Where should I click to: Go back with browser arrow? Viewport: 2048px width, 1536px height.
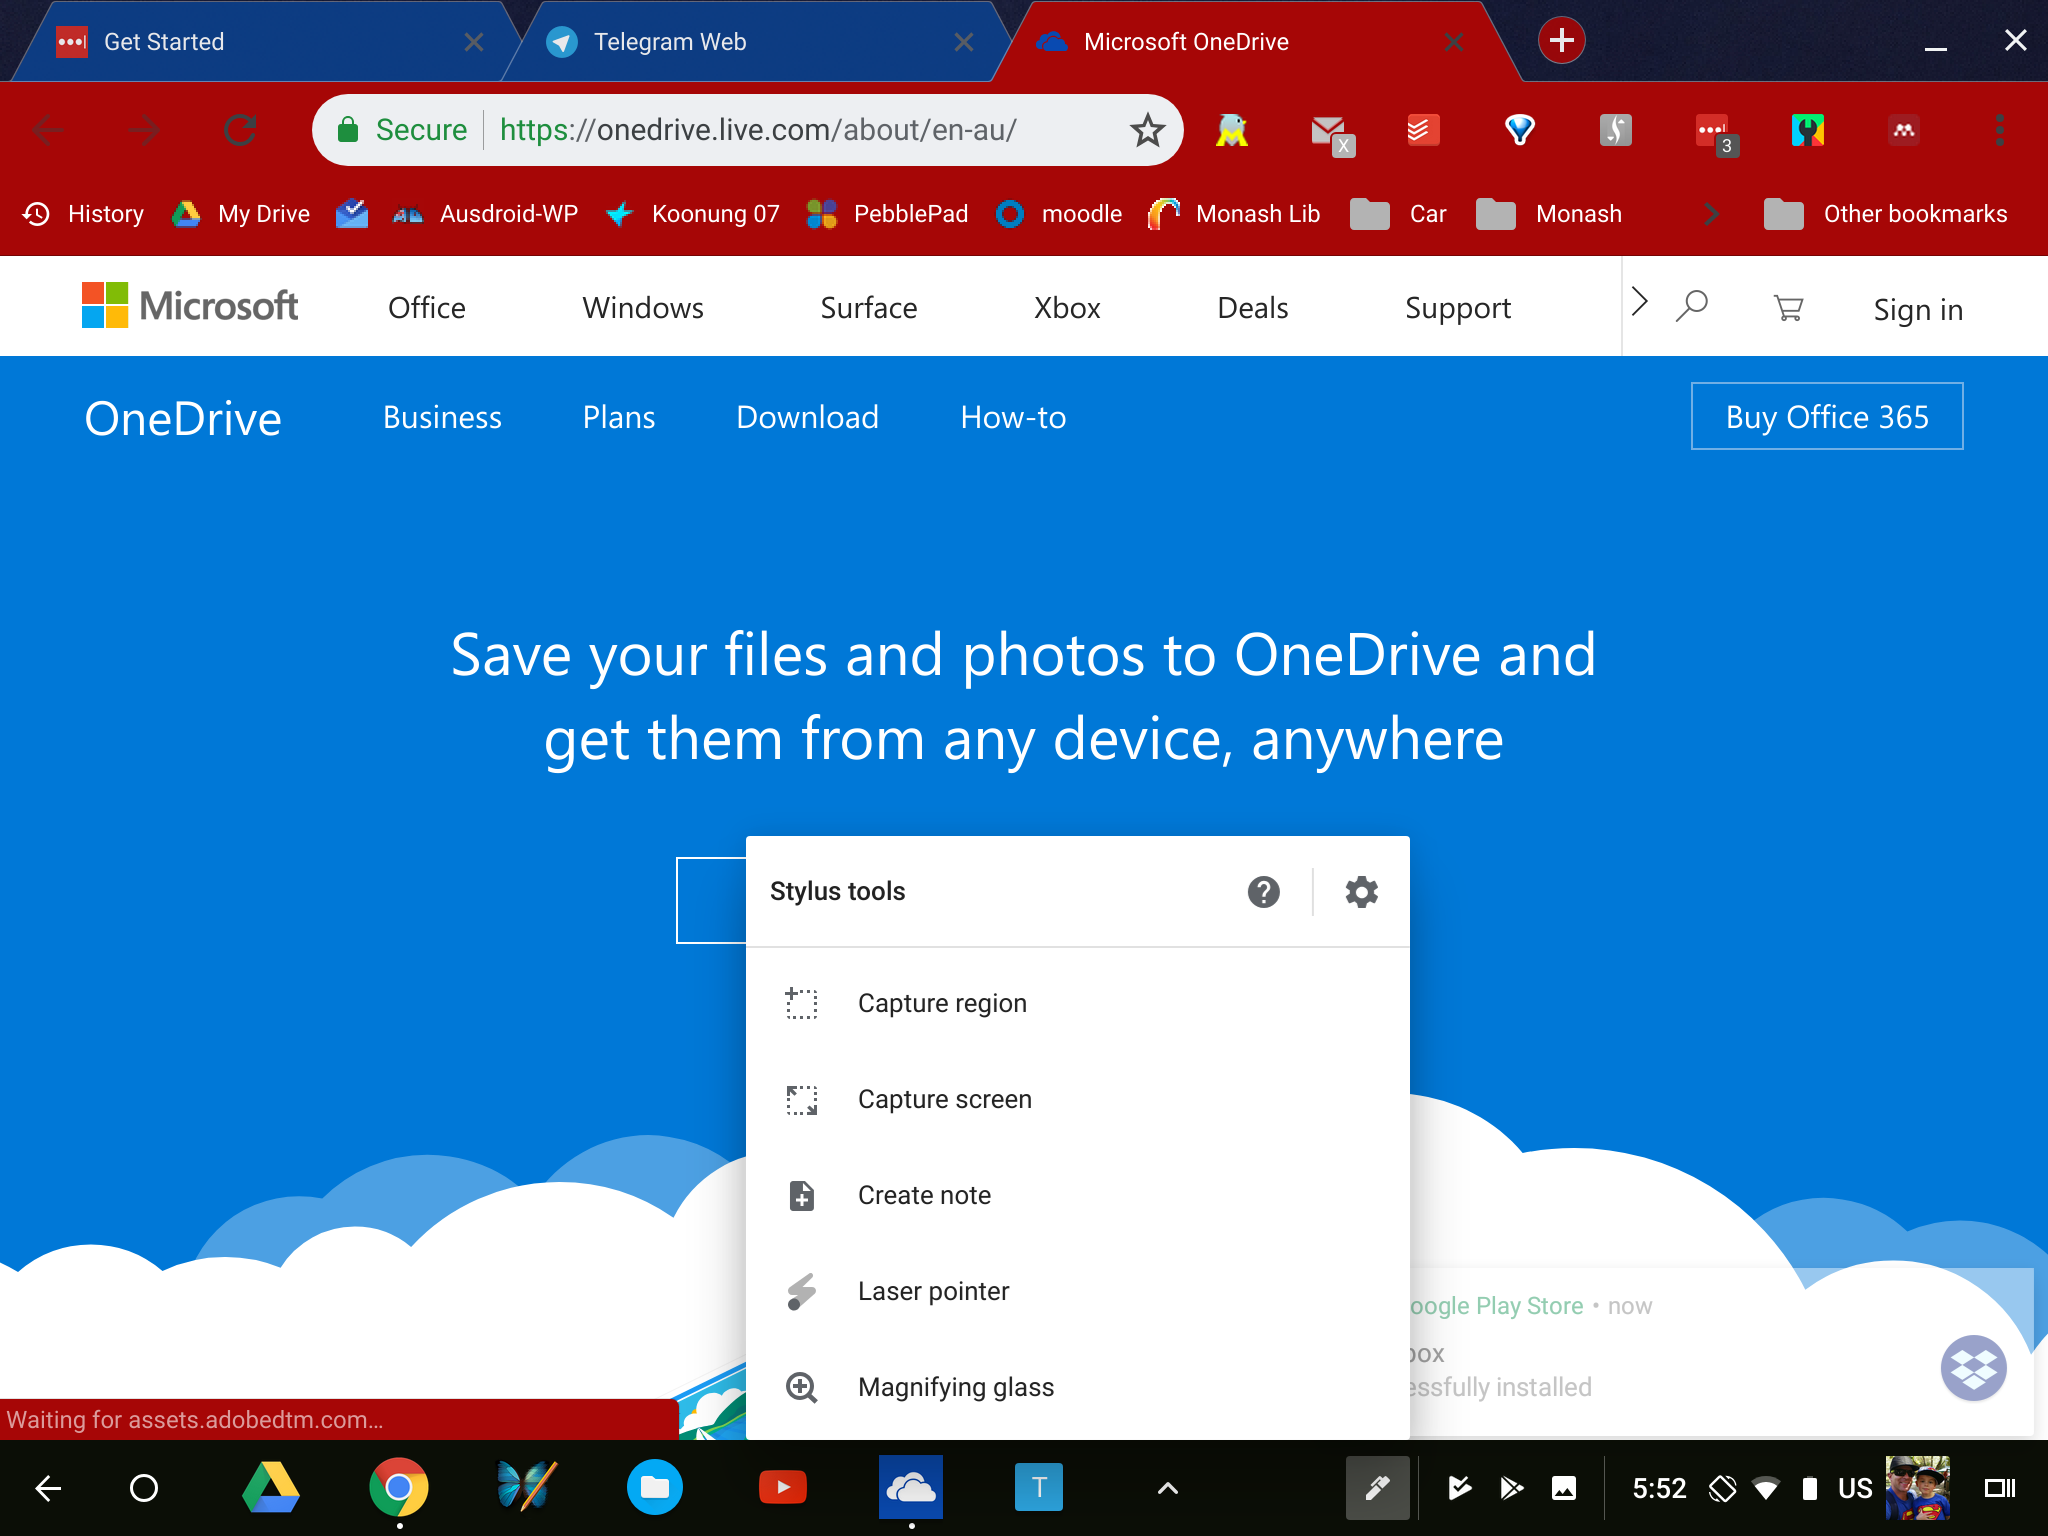tap(48, 130)
